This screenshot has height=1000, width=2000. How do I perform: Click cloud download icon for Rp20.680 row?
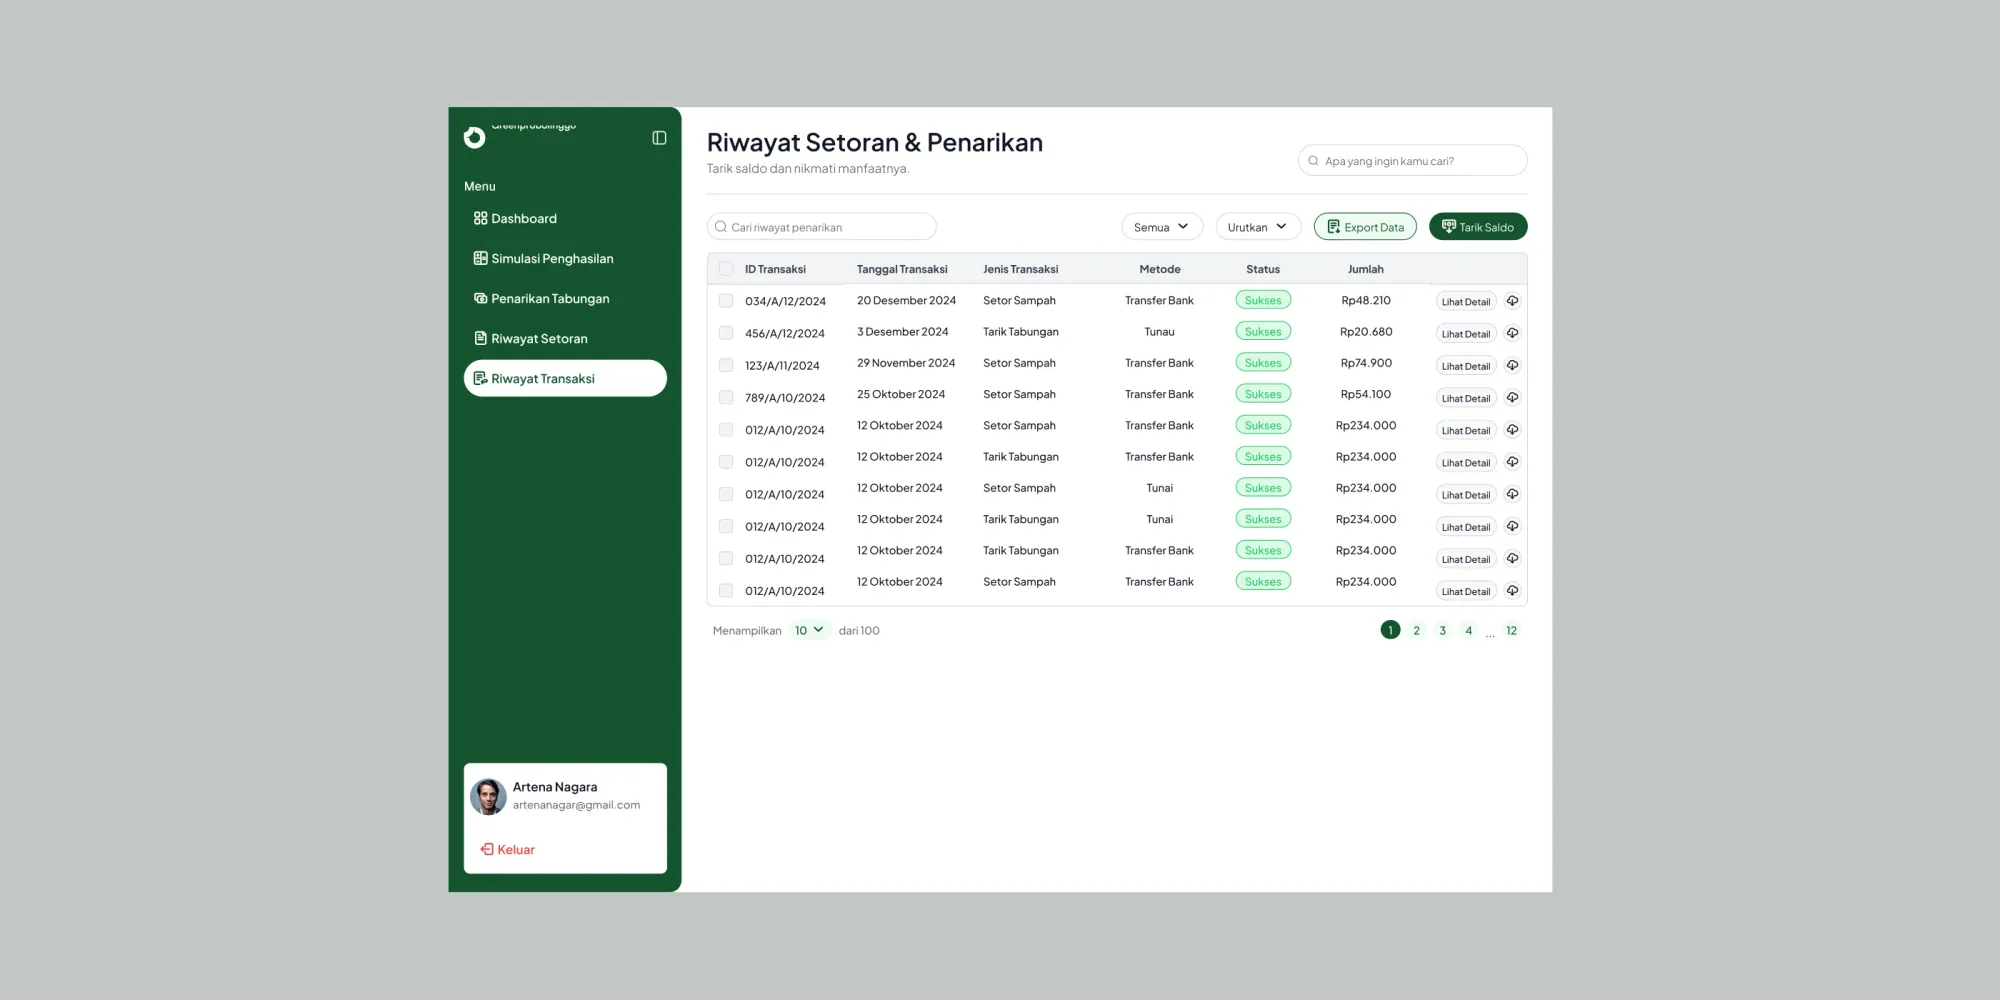click(1512, 333)
